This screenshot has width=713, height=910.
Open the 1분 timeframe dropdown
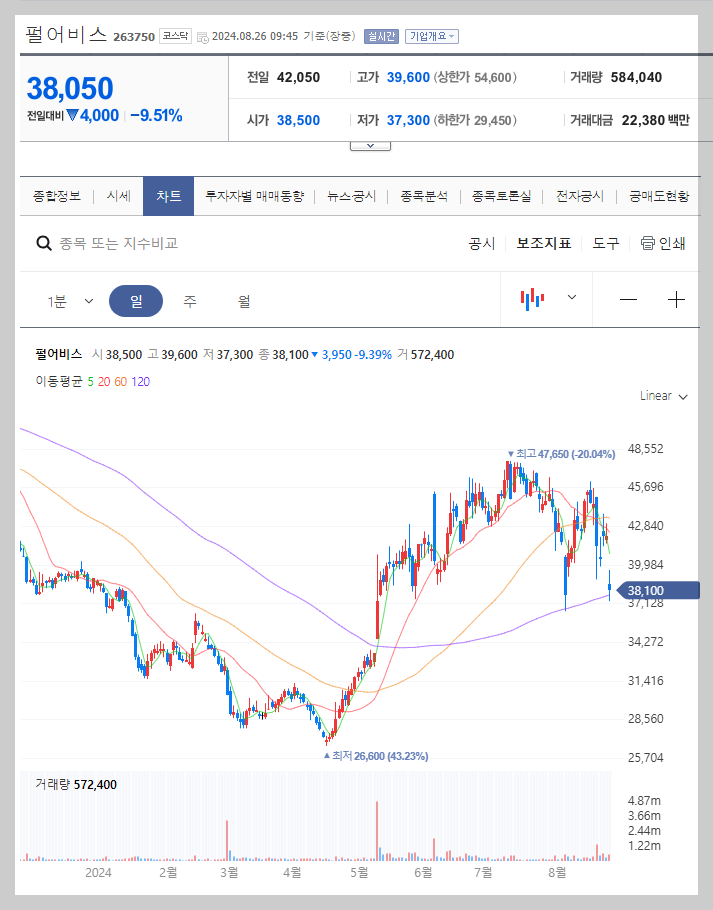point(72,298)
